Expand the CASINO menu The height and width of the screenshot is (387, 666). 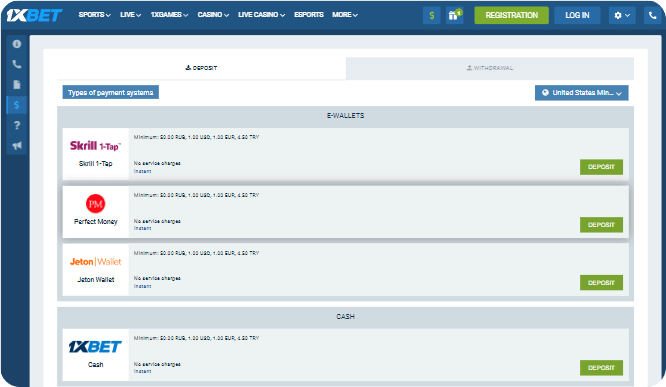pyautogui.click(x=213, y=15)
